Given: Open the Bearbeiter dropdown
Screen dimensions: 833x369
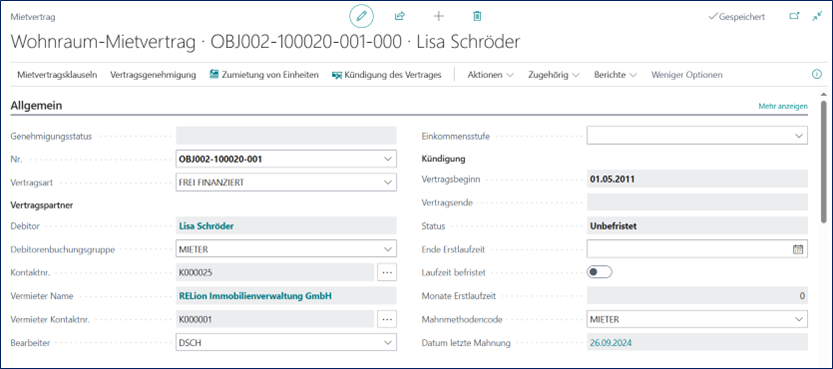Looking at the screenshot, I should click(x=387, y=343).
